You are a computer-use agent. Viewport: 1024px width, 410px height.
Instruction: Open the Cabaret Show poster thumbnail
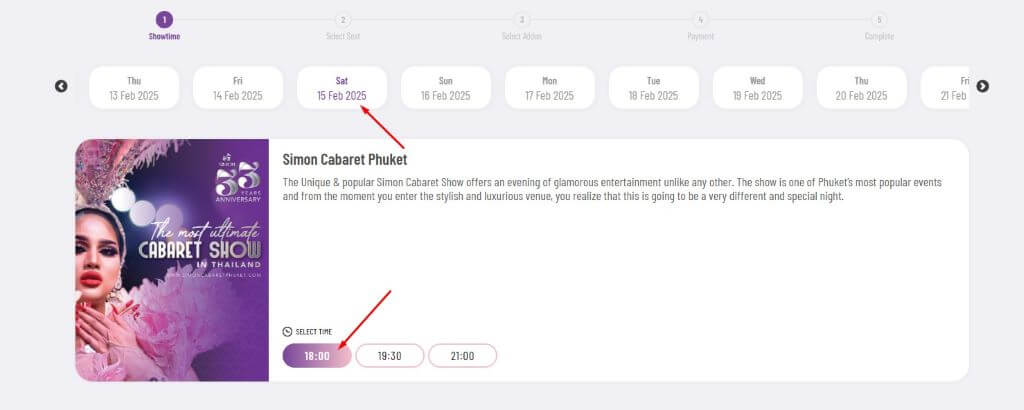coord(172,260)
